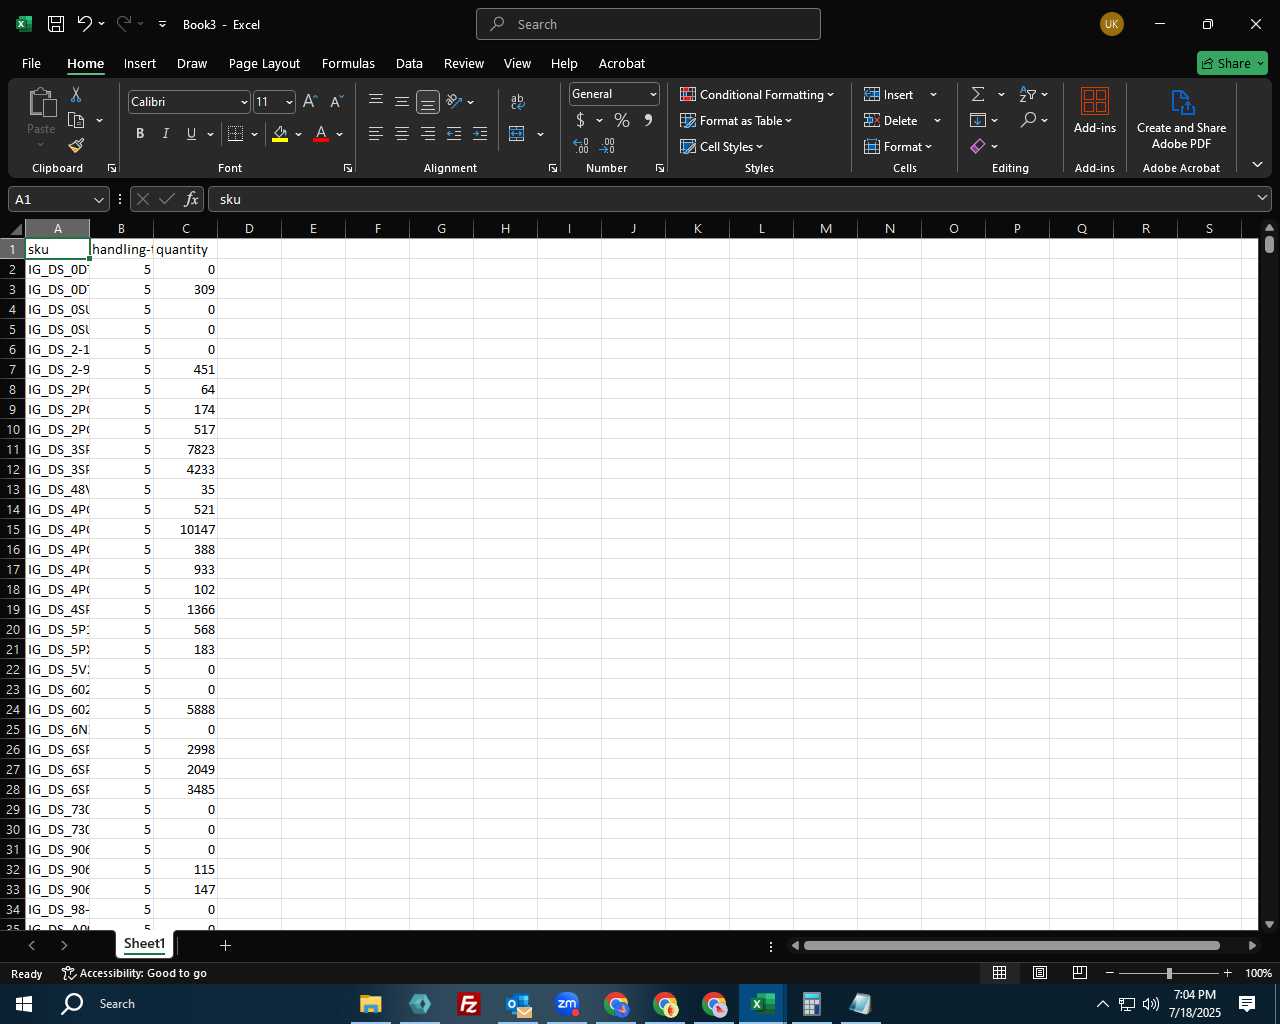
Task: Click the Clear eraser icon
Action: click(978, 146)
